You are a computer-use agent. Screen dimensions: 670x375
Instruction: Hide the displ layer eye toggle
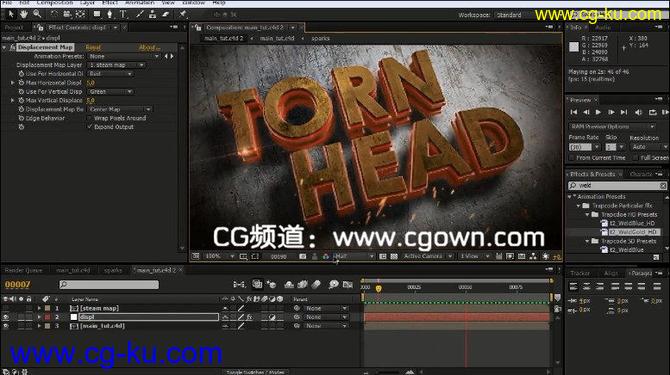coord(6,317)
